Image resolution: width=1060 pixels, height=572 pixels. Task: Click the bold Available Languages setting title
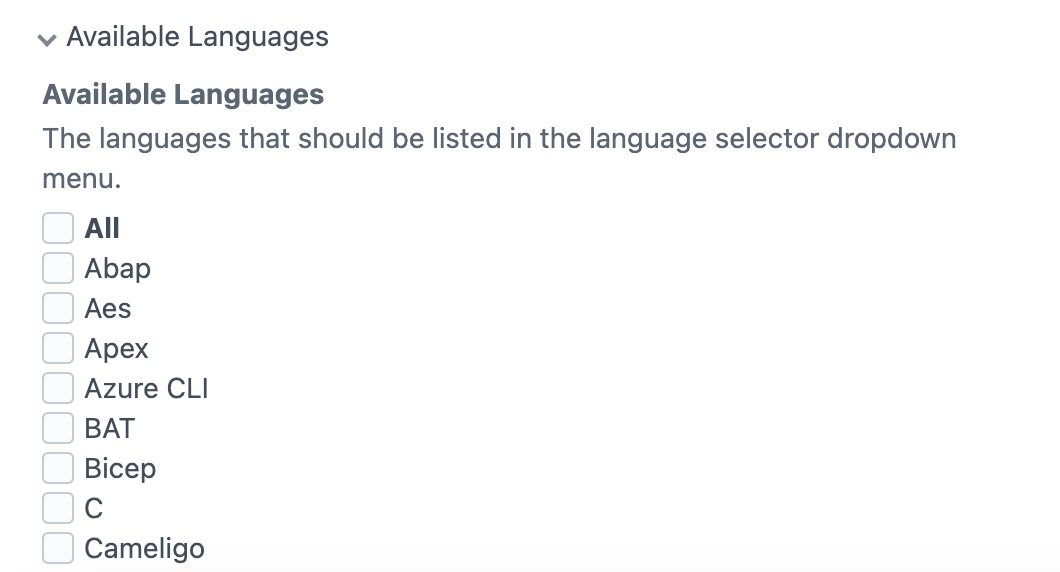coord(183,95)
